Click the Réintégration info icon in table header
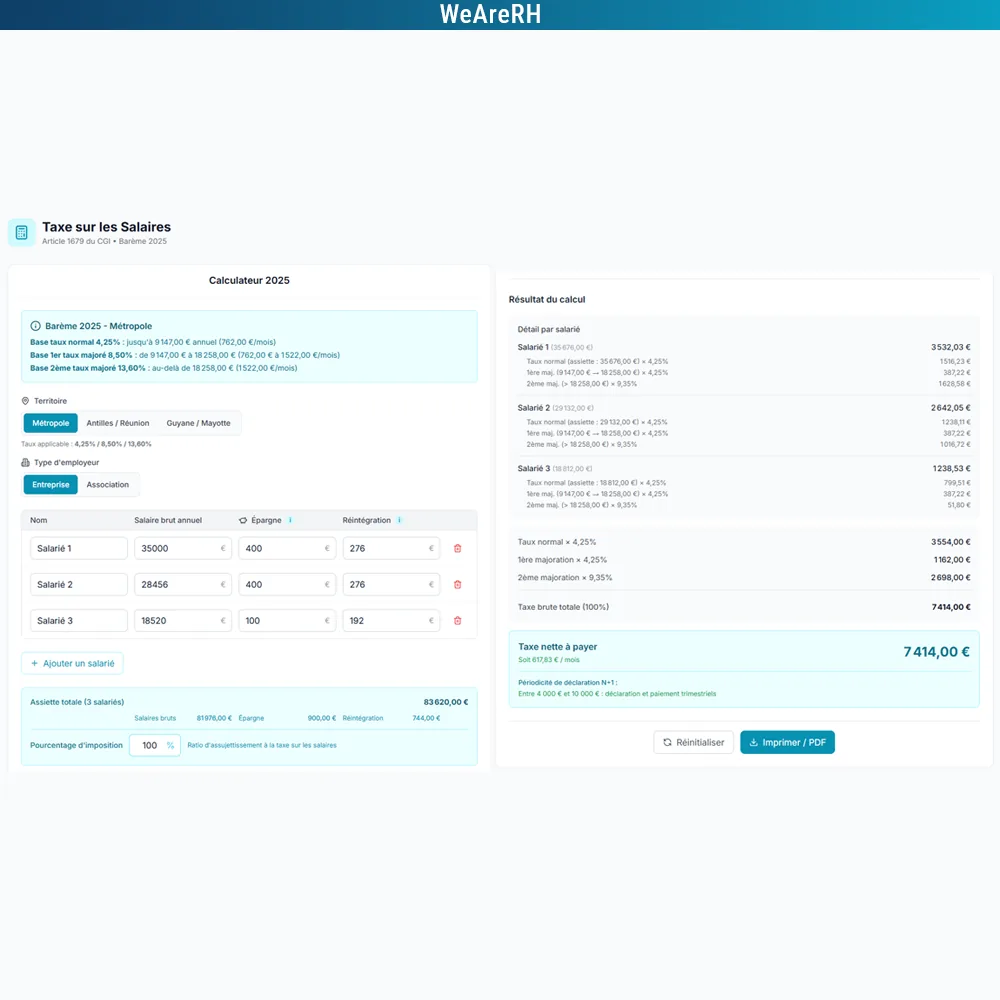Viewport: 1000px width, 1000px height. (399, 520)
